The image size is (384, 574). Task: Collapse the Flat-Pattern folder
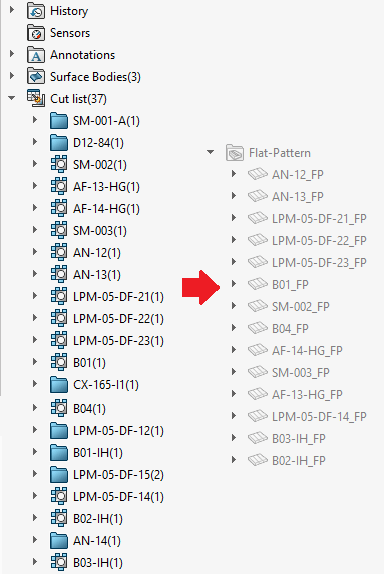[210, 152]
